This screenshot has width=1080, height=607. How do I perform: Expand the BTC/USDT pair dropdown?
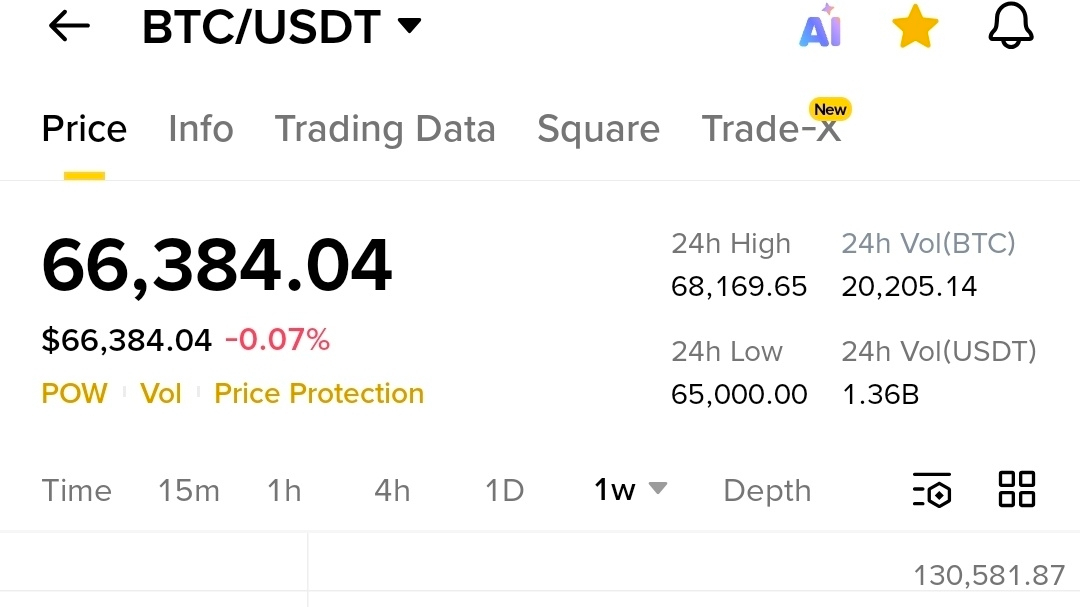coord(409,26)
